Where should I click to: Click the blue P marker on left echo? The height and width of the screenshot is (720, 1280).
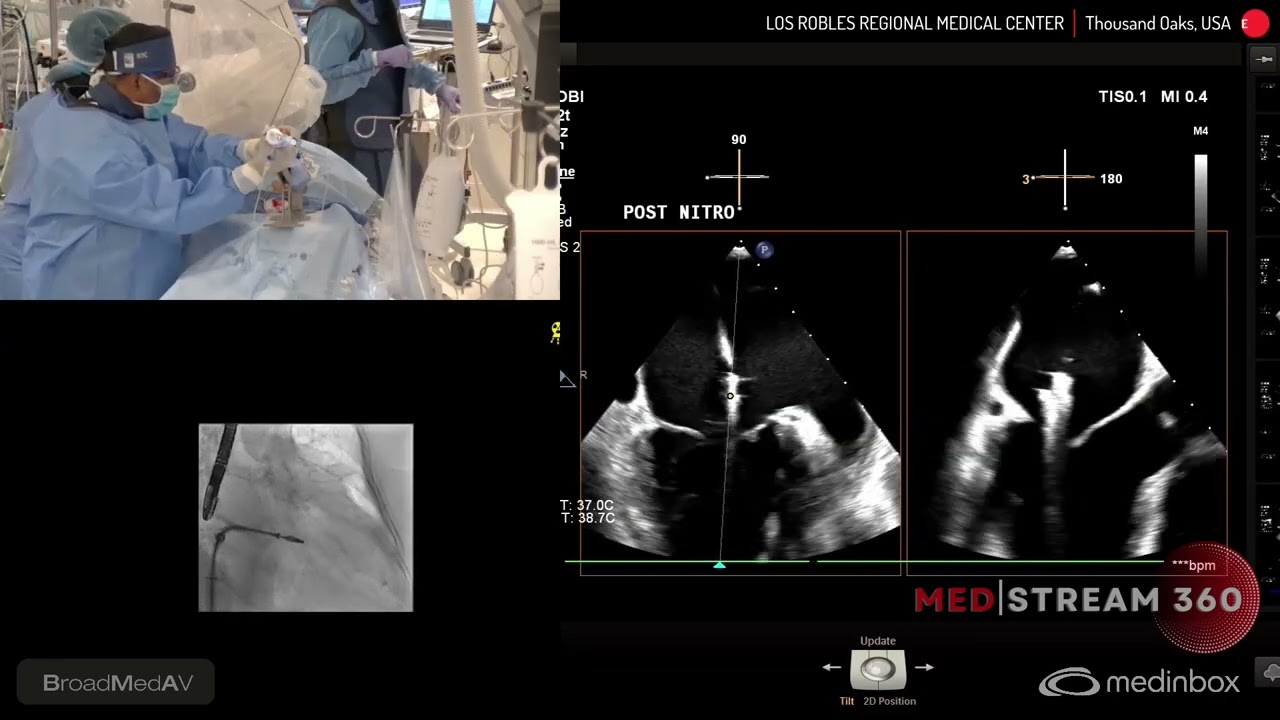[x=764, y=250]
